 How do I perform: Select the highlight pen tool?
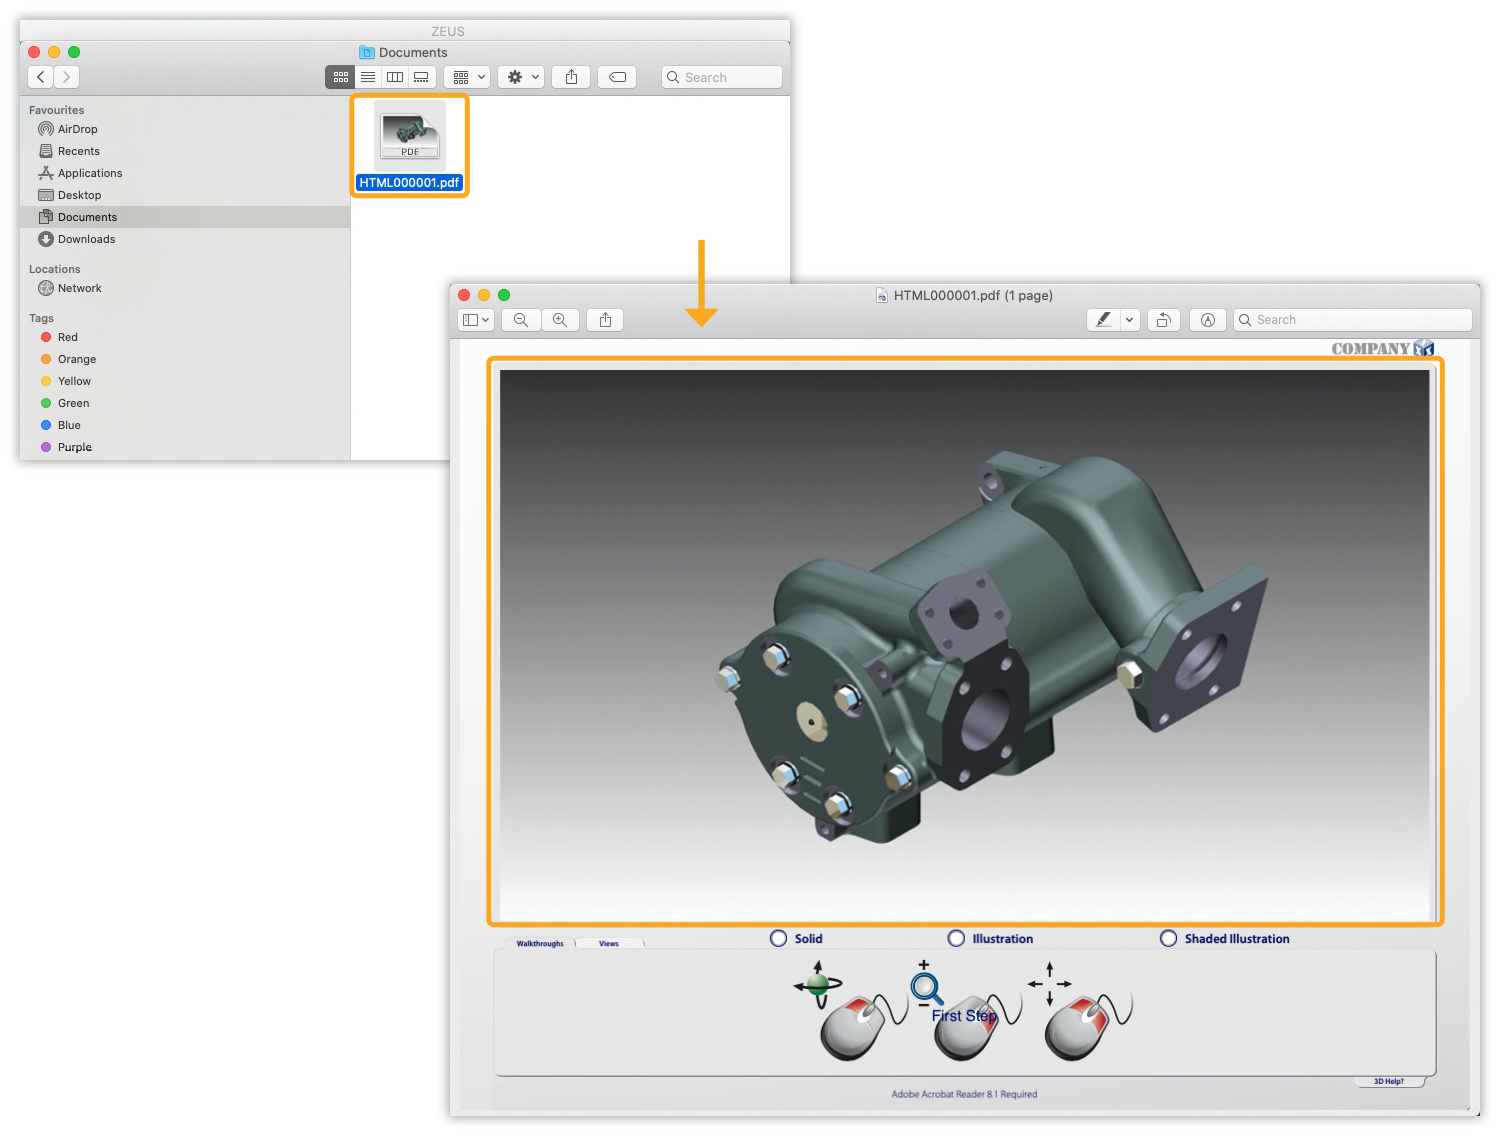coord(1103,320)
